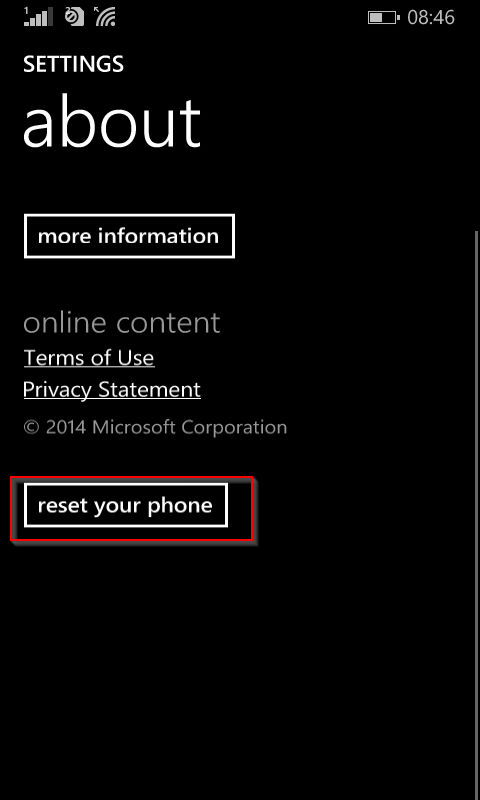Tap the word phone in the reset button
The width and height of the screenshot is (480, 800).
point(180,506)
